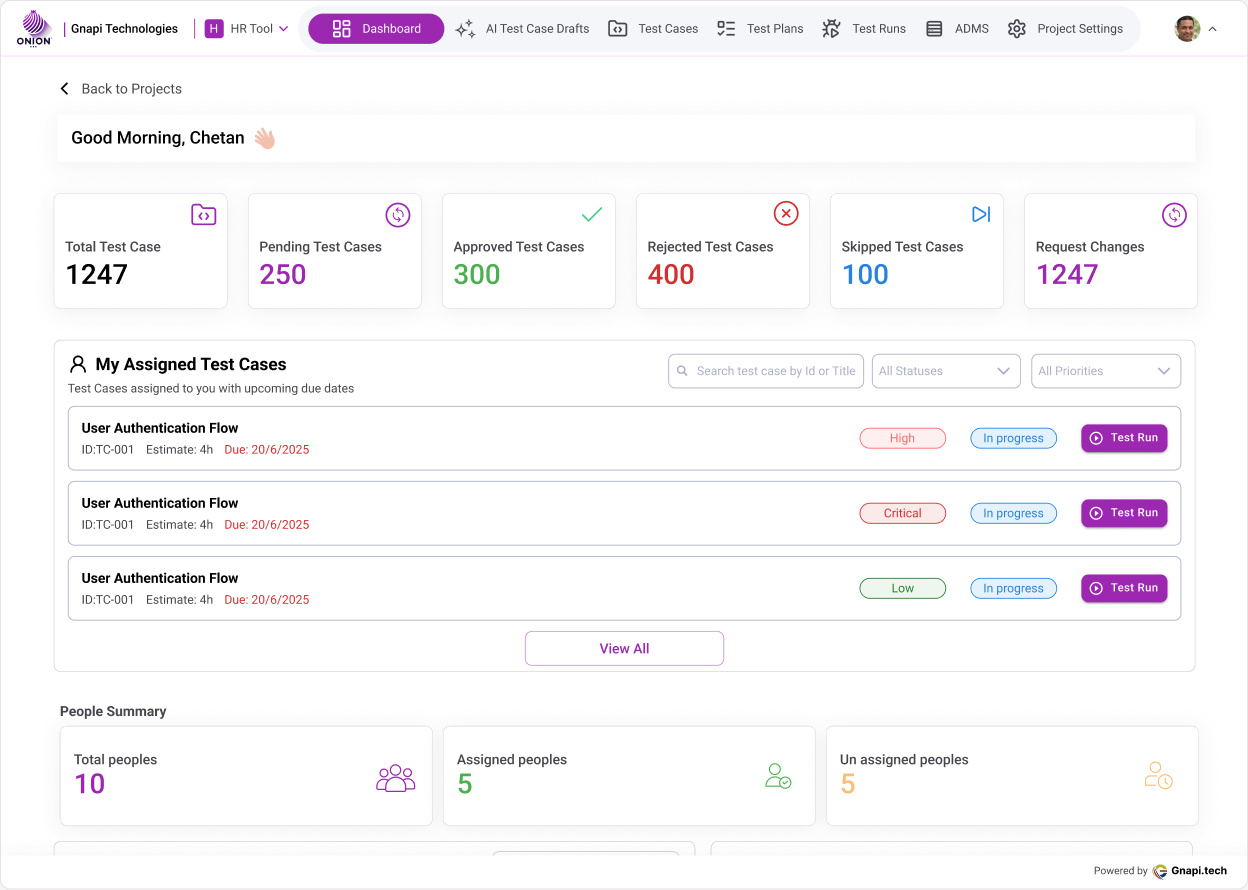
Task: Click the Un assigned peoples clock icon
Action: [1158, 775]
